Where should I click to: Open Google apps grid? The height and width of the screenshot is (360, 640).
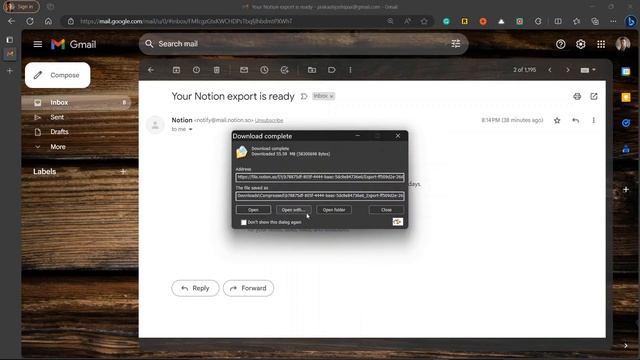(x=601, y=44)
